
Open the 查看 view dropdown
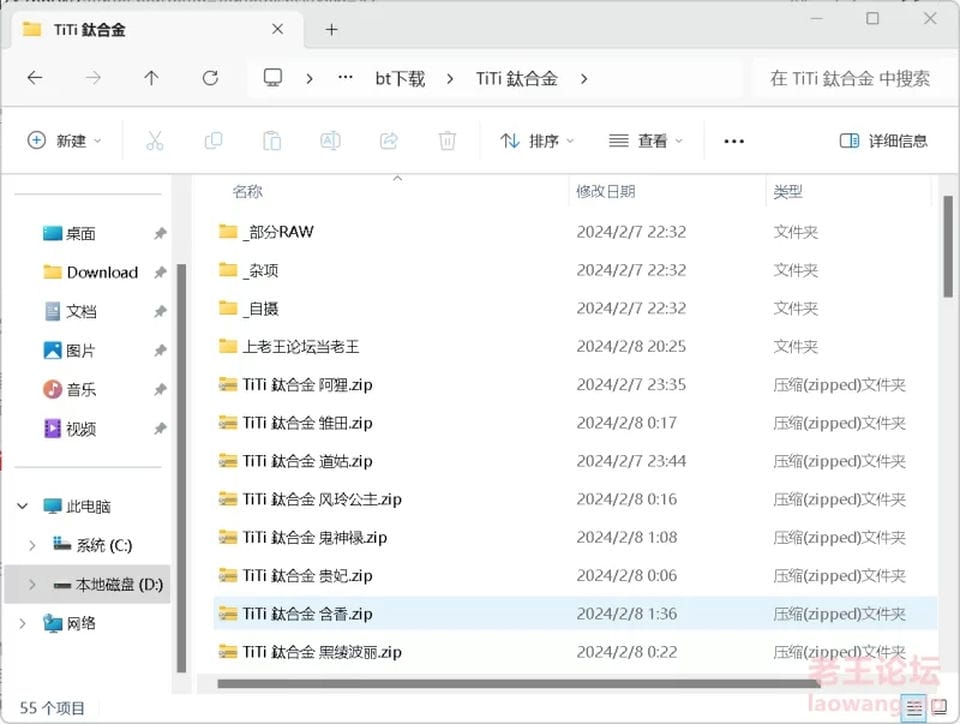(645, 141)
